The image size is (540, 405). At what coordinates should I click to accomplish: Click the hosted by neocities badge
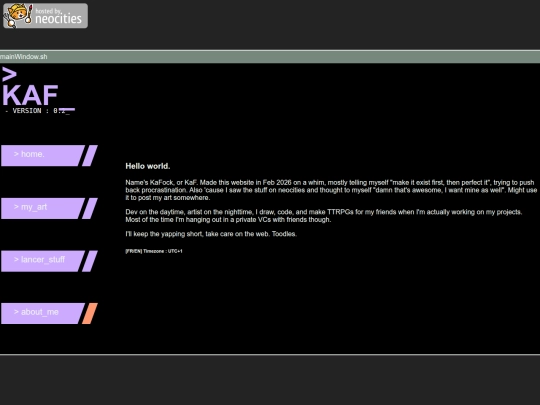point(45,16)
